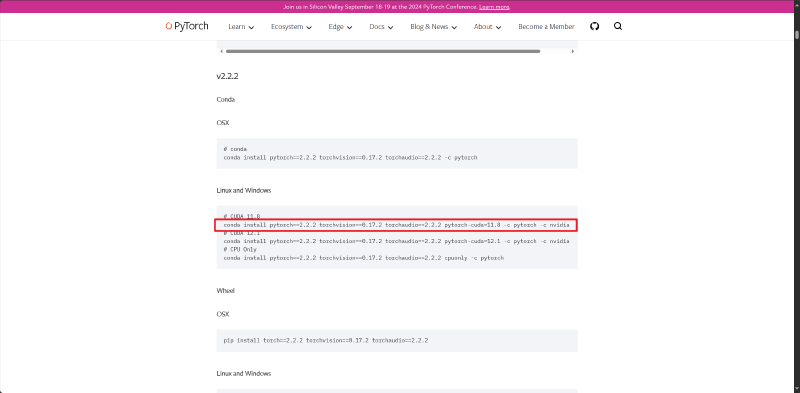This screenshot has height=393, width=800.
Task: Click the cpuonly conda install command
Action: click(x=363, y=258)
